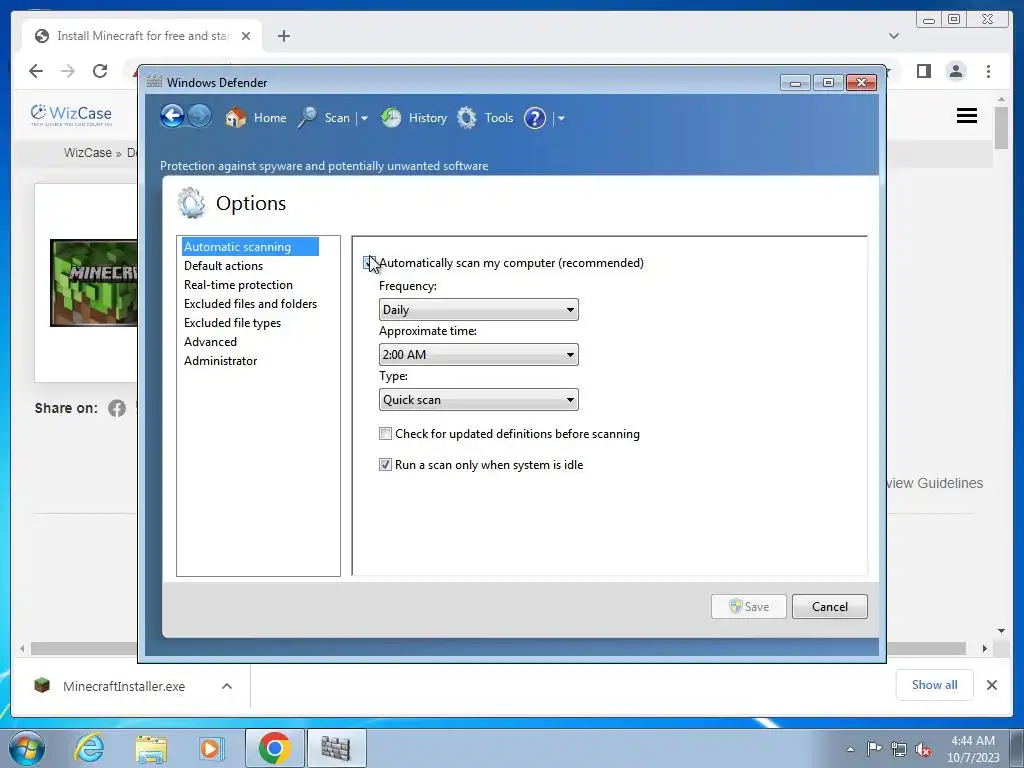Select Excluded file types option
Viewport: 1024px width, 768px height.
tap(232, 323)
